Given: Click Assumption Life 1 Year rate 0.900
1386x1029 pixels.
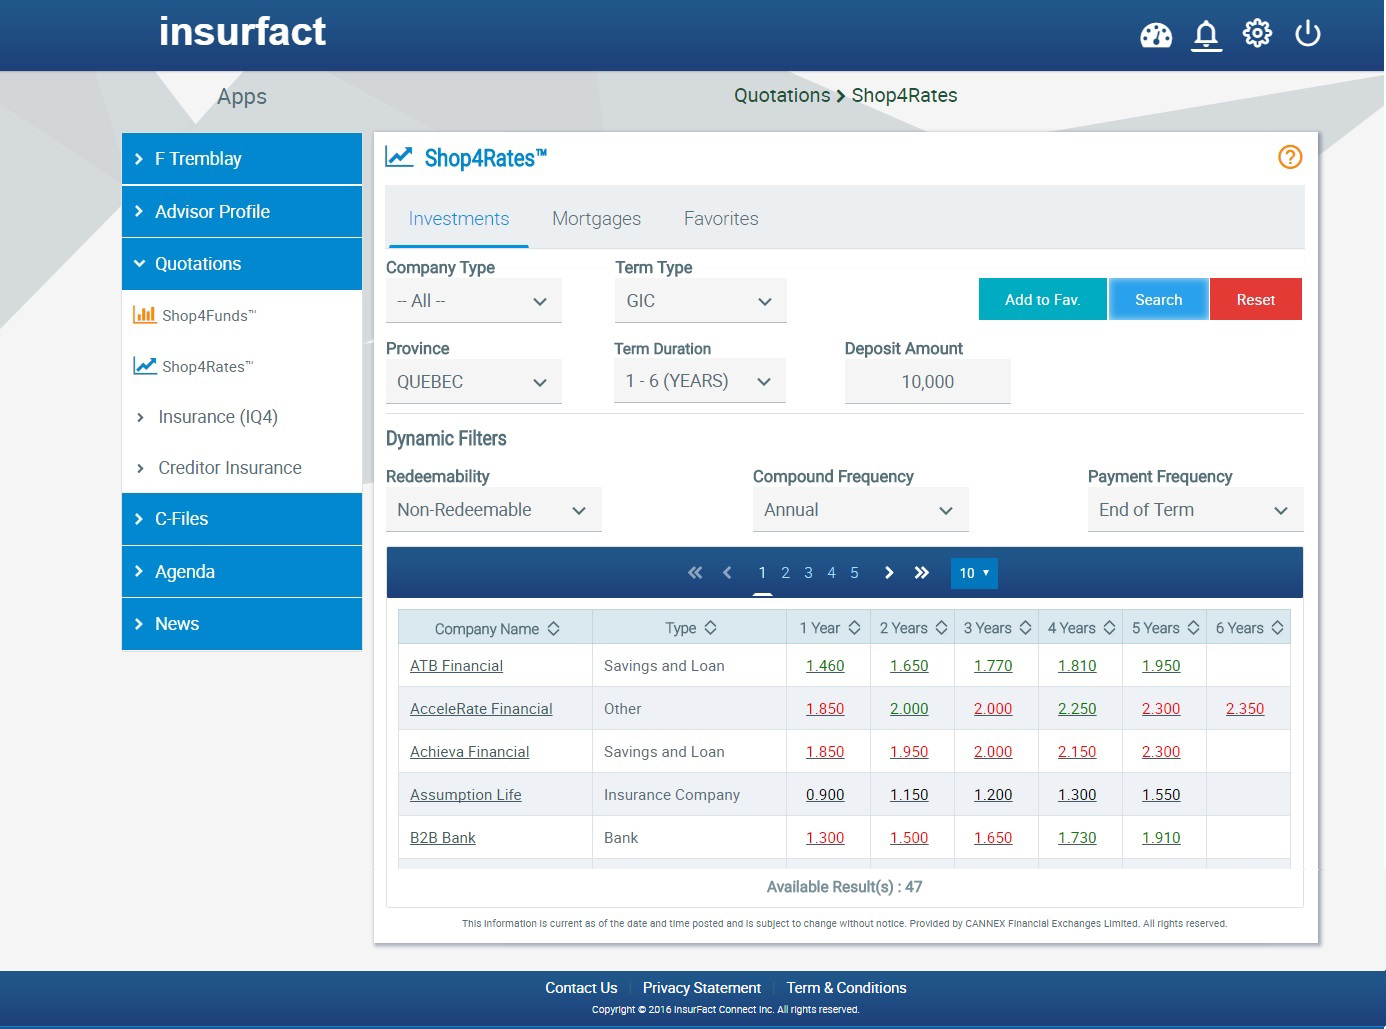Looking at the screenshot, I should pyautogui.click(x=825, y=795).
